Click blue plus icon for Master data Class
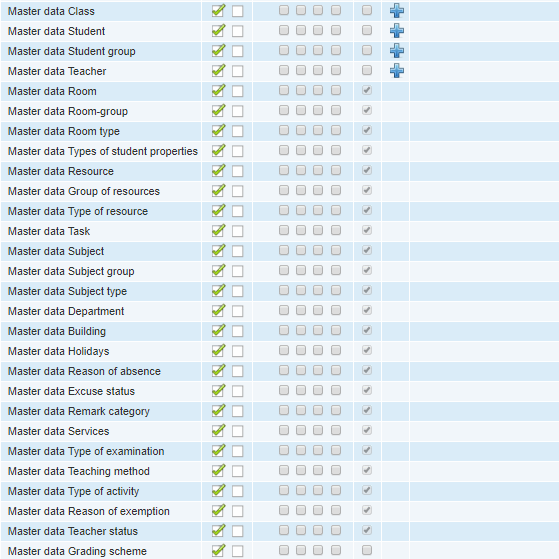 pyautogui.click(x=396, y=11)
